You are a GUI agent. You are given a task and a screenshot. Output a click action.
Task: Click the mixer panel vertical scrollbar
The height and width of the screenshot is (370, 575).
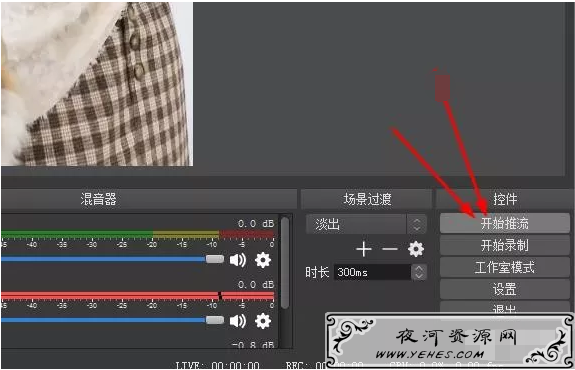coord(285,262)
